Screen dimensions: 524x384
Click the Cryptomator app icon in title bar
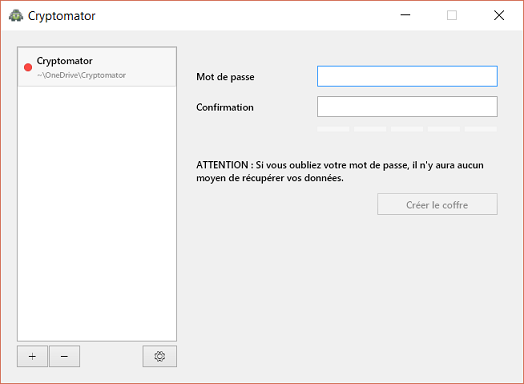(16, 15)
